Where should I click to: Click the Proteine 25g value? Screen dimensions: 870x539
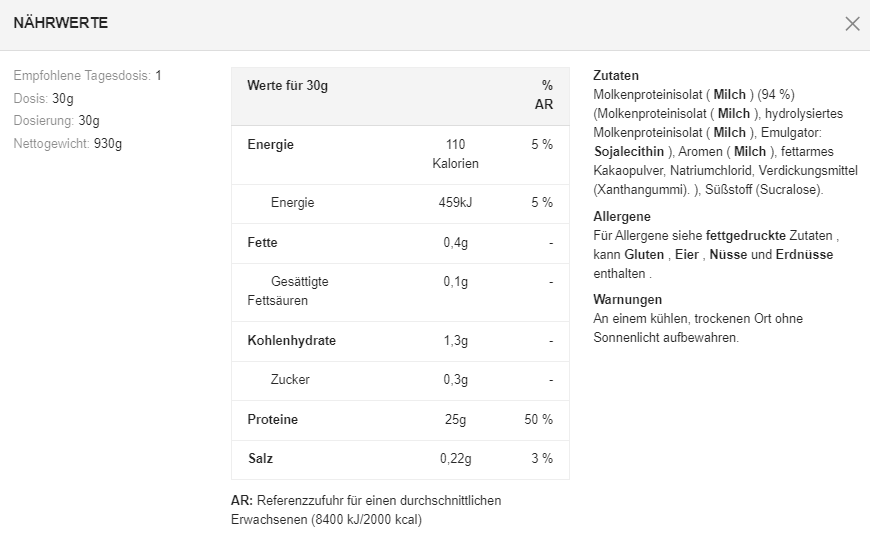click(455, 420)
